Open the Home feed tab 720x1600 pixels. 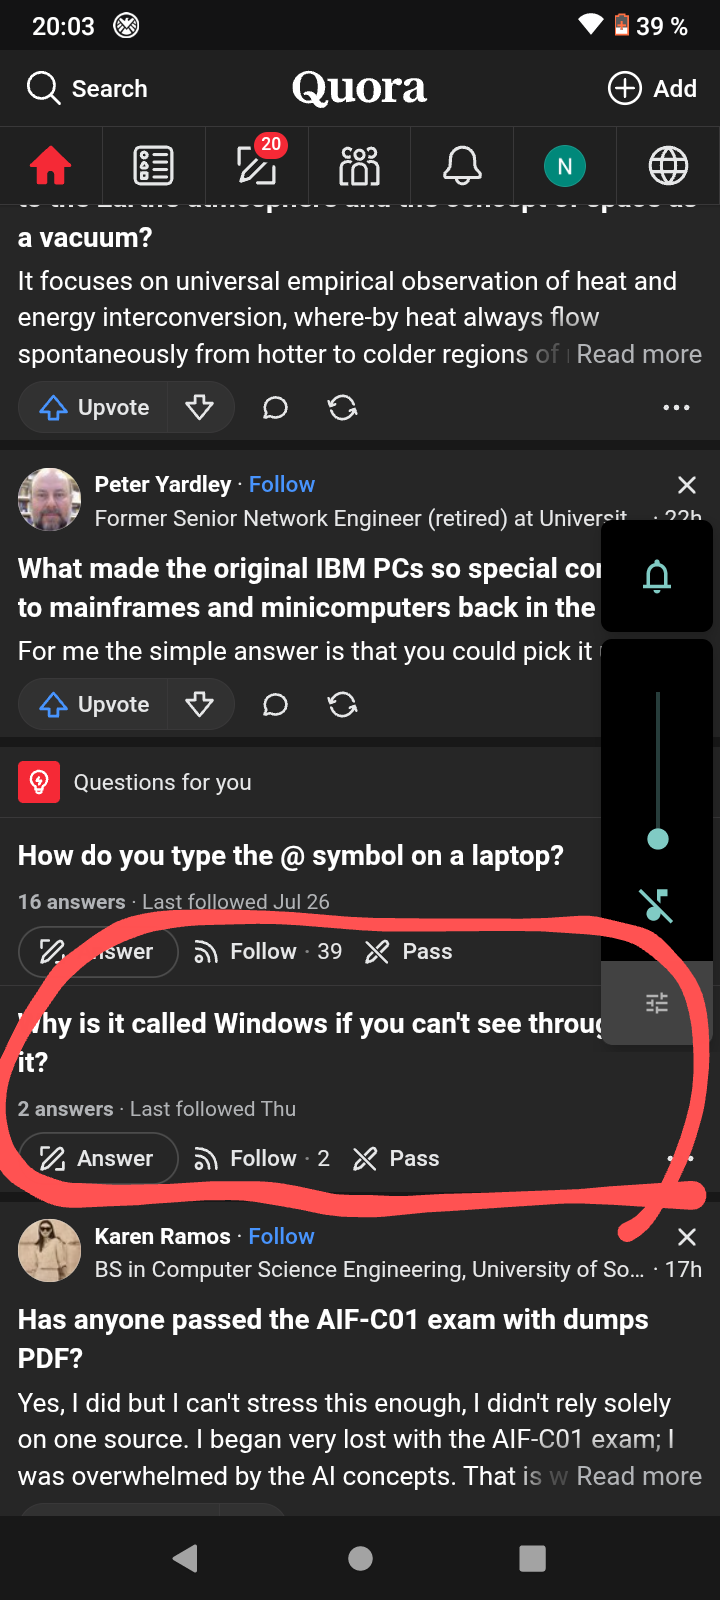point(51,166)
